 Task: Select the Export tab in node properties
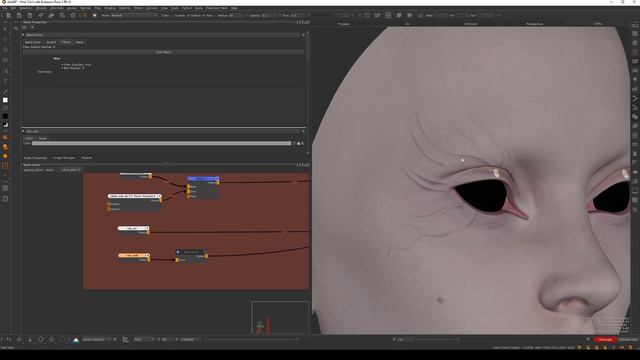click(51, 42)
